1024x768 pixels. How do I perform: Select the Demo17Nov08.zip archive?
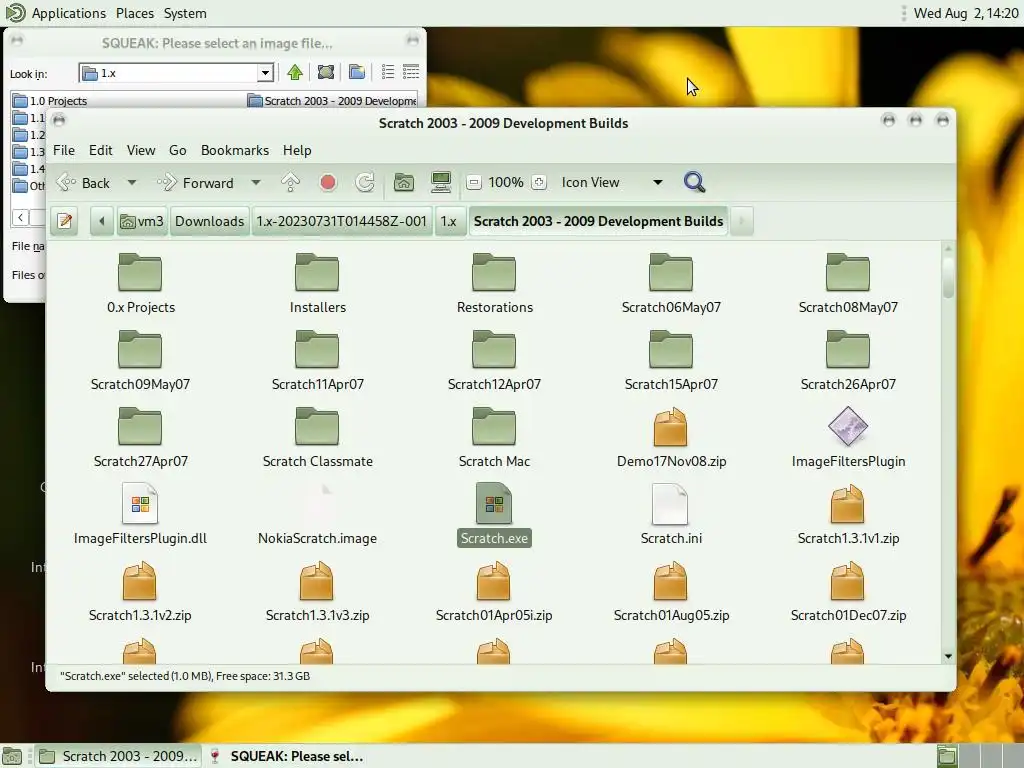point(671,437)
